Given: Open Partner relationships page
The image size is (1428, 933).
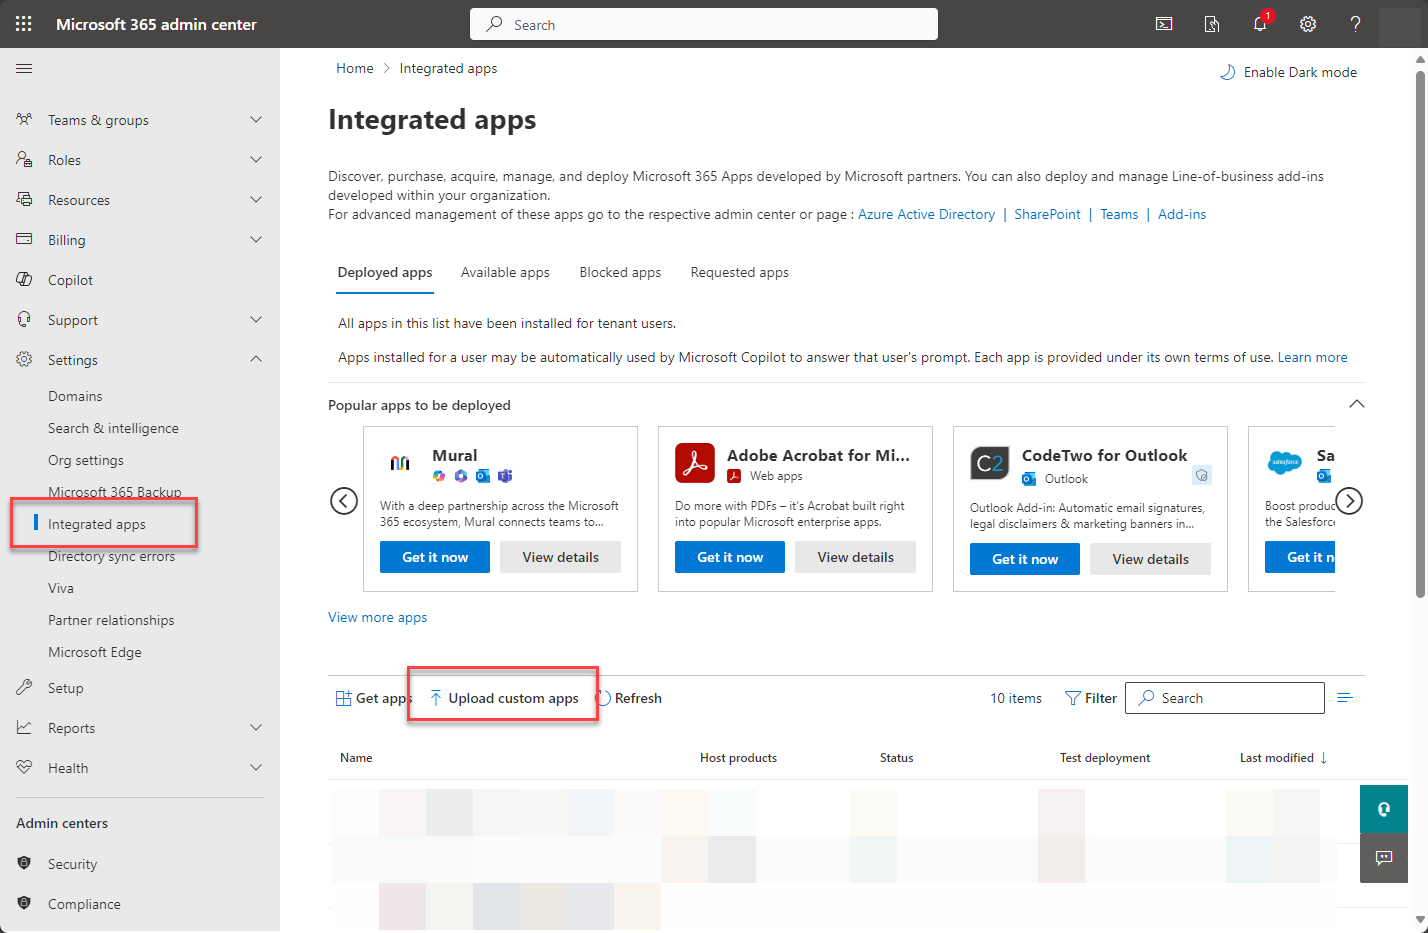Looking at the screenshot, I should pos(111,620).
